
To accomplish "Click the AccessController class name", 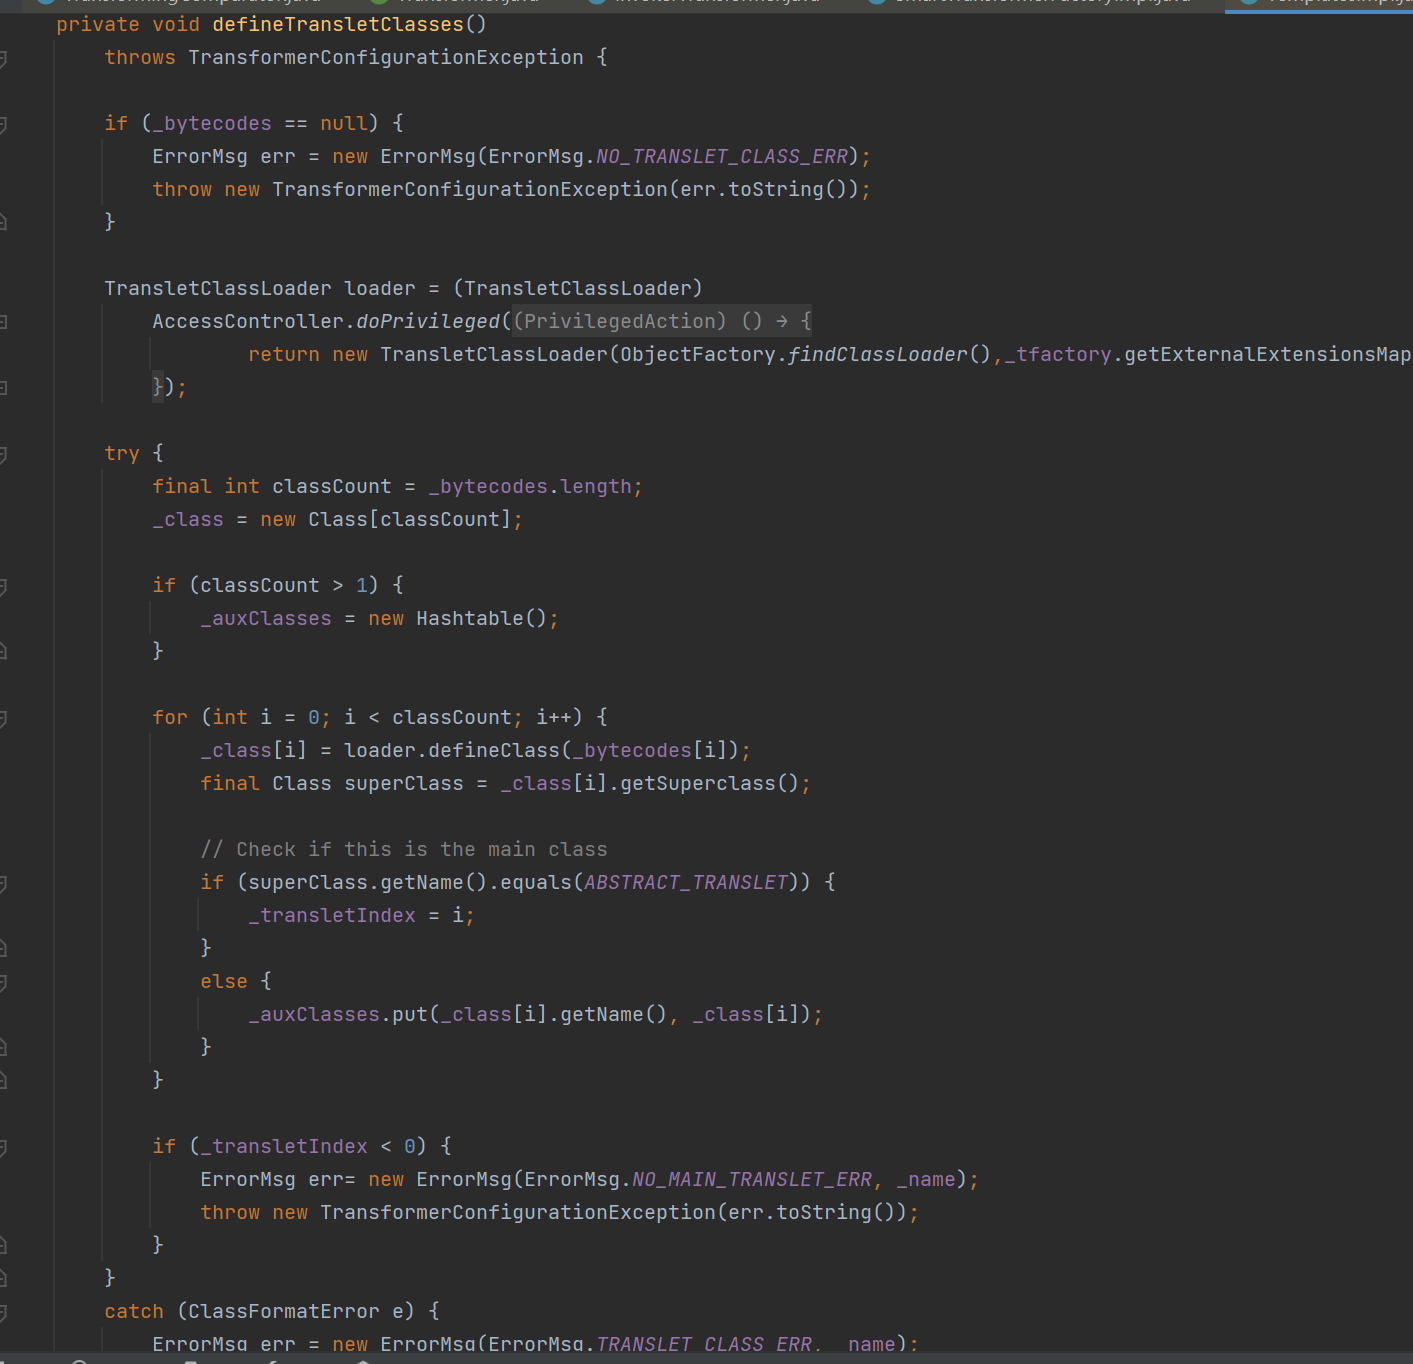I will pos(248,321).
